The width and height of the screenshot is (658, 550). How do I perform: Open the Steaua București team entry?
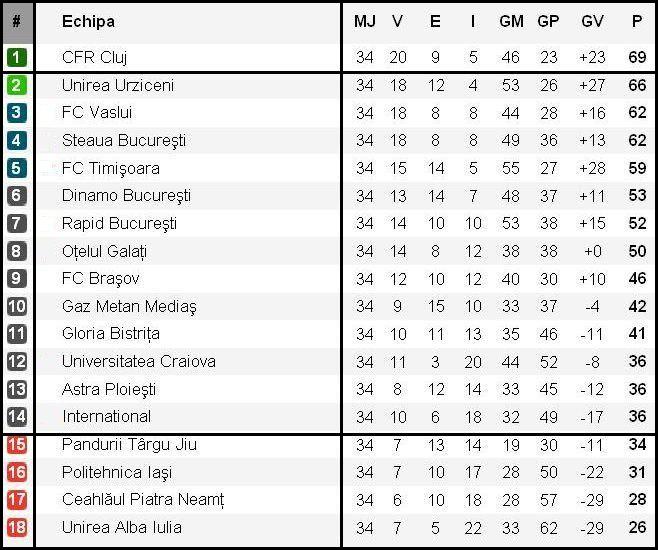[124, 140]
